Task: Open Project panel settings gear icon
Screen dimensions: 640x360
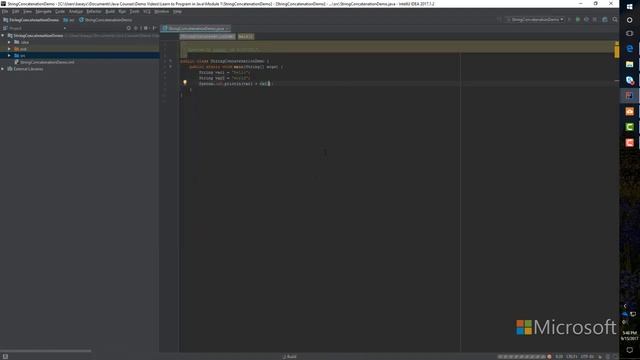Action: pyautogui.click(x=145, y=28)
